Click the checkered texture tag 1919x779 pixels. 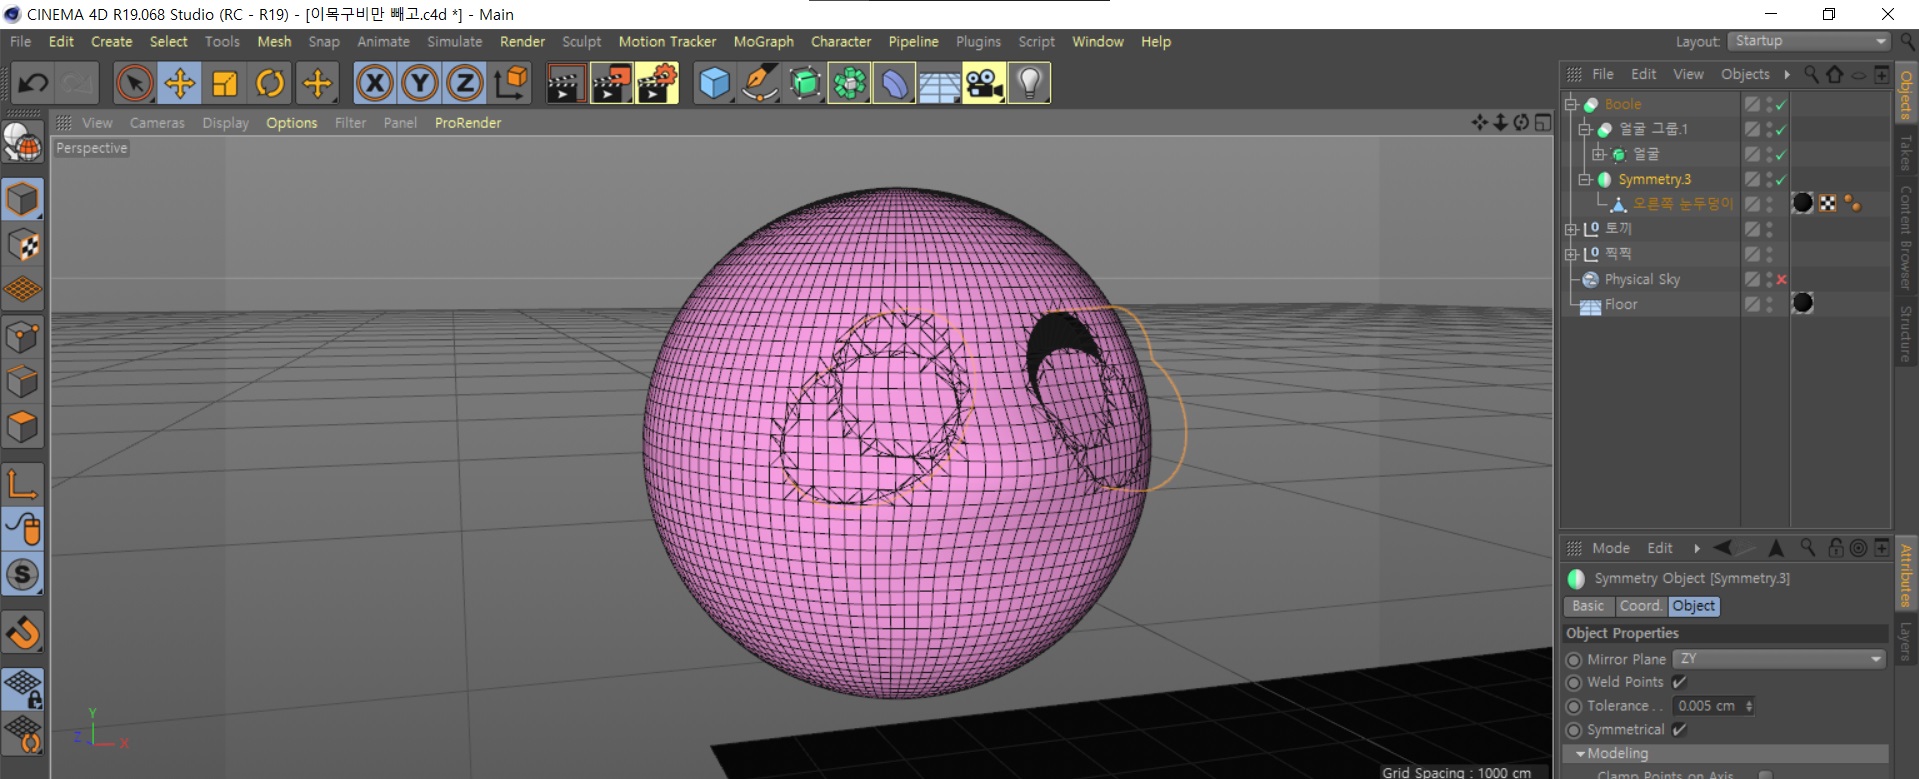coord(1828,203)
